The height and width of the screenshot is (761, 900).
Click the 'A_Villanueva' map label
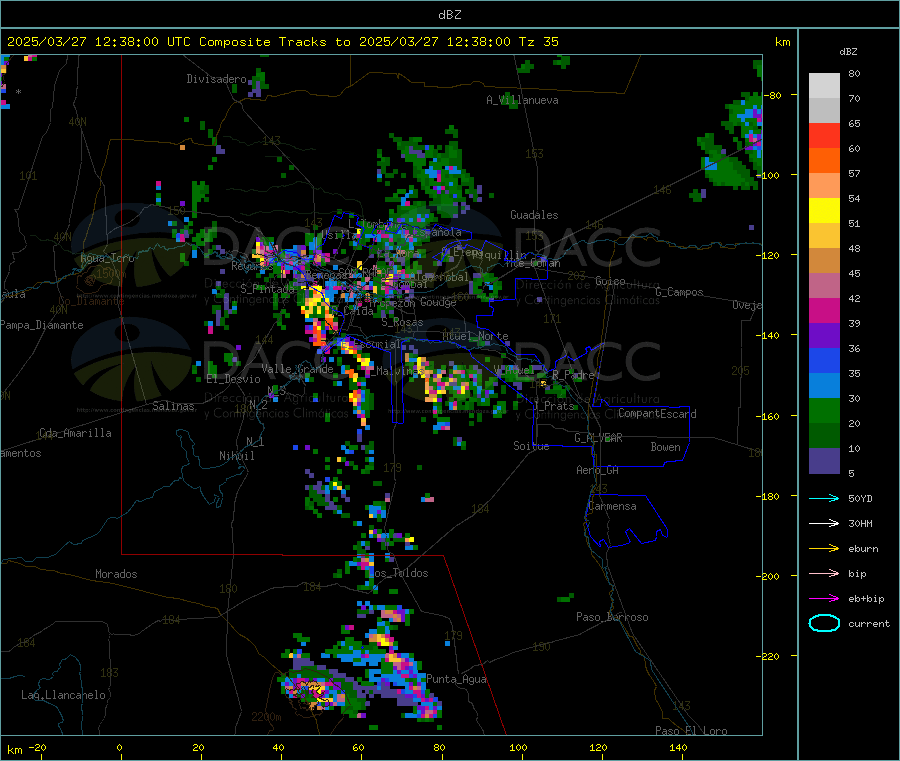(522, 100)
